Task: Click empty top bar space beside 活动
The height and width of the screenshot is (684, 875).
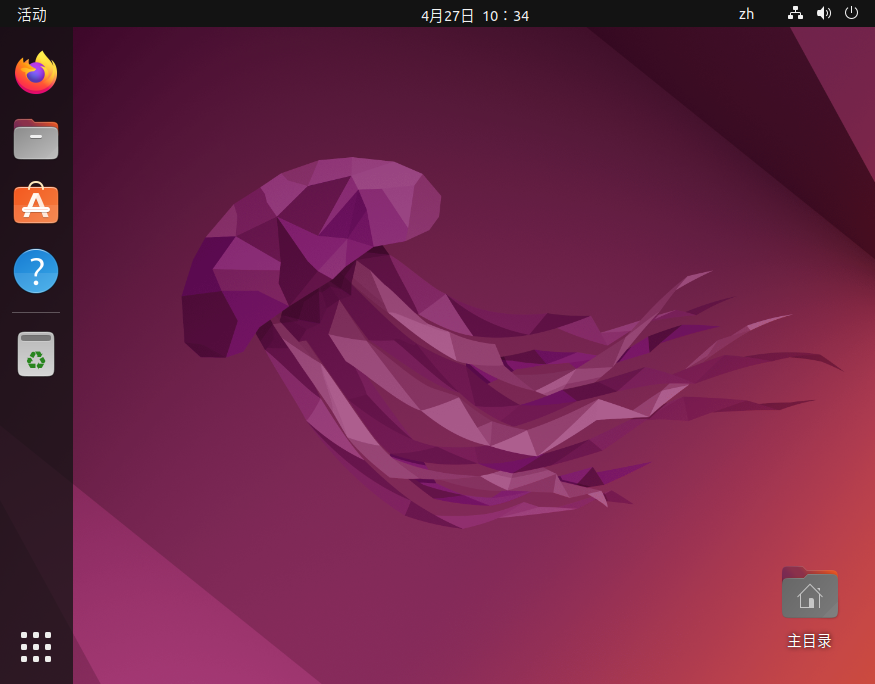Action: click(x=200, y=14)
